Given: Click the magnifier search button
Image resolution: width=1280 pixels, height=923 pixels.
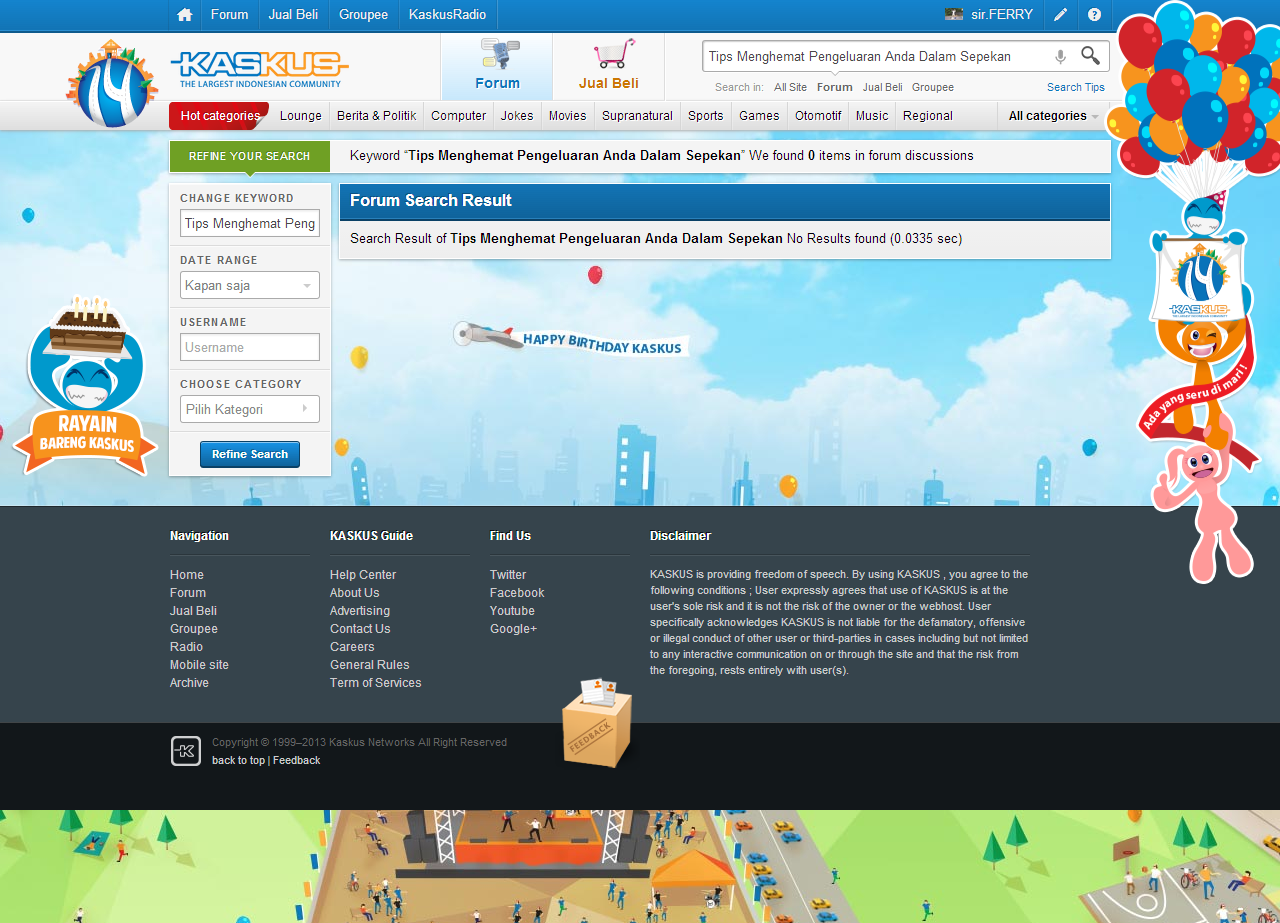Looking at the screenshot, I should (x=1090, y=56).
